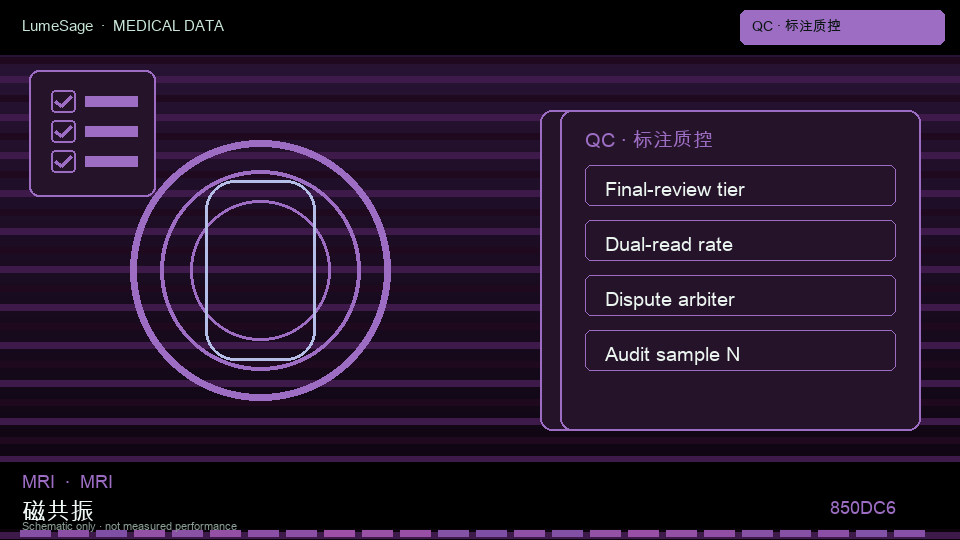Screen dimensions: 960x540
Task: Select the Audit sample N entry
Action: pos(740,351)
